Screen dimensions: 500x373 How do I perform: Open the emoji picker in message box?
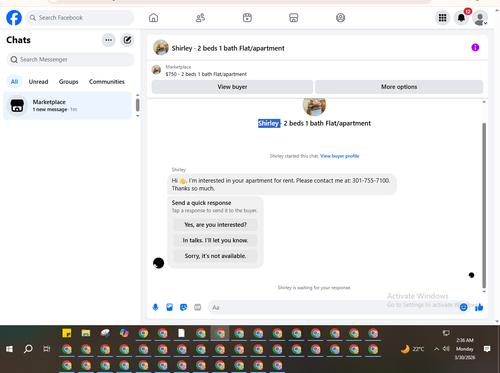pyautogui.click(x=463, y=307)
